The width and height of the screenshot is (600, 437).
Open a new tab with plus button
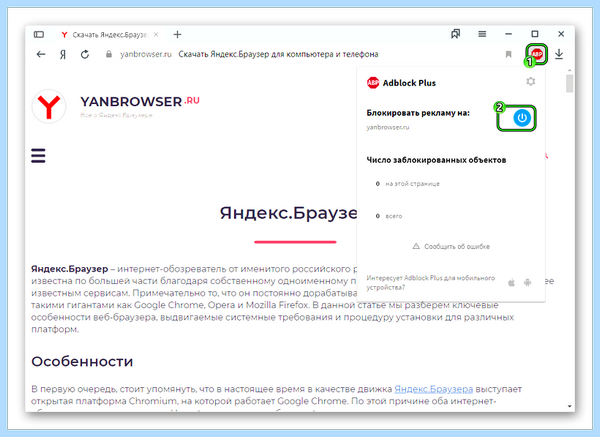pos(177,34)
